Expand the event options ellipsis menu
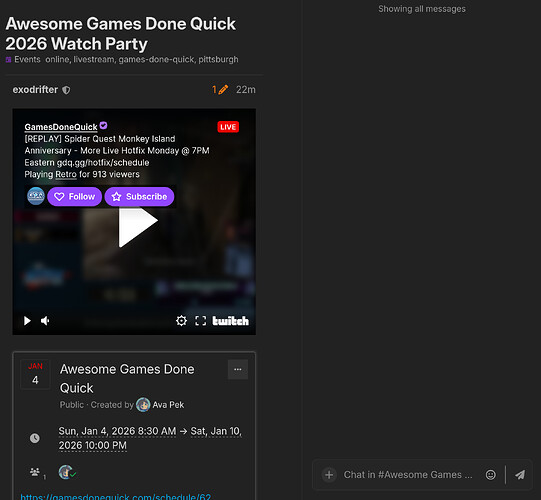 pyautogui.click(x=238, y=369)
